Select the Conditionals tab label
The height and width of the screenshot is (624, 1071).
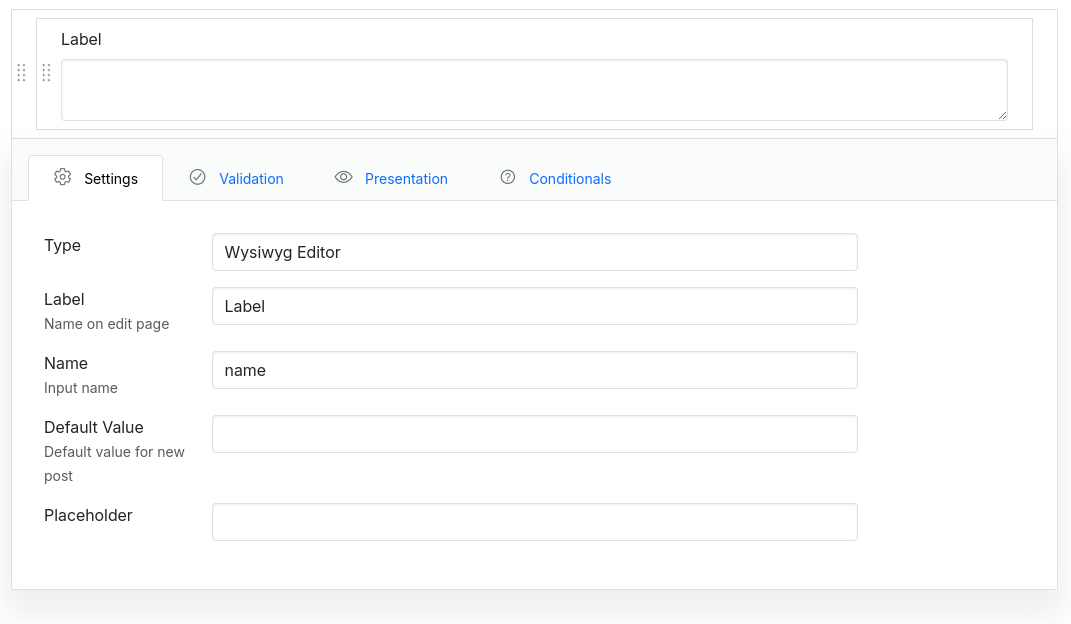[570, 179]
